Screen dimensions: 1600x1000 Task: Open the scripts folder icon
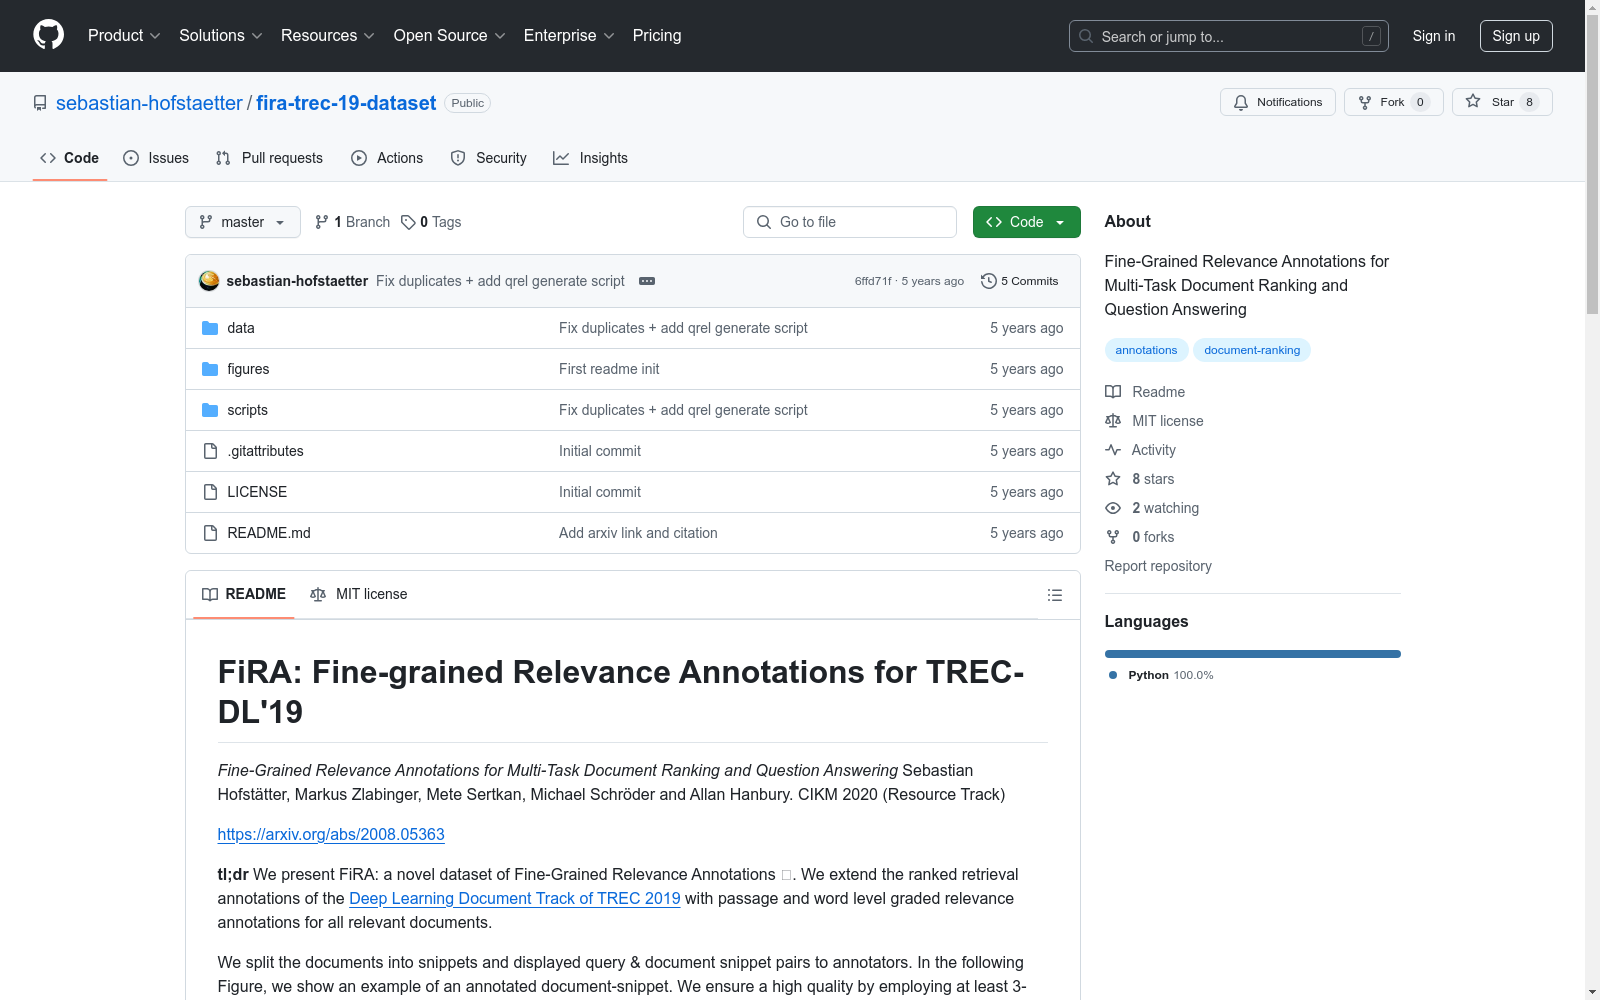pos(210,410)
